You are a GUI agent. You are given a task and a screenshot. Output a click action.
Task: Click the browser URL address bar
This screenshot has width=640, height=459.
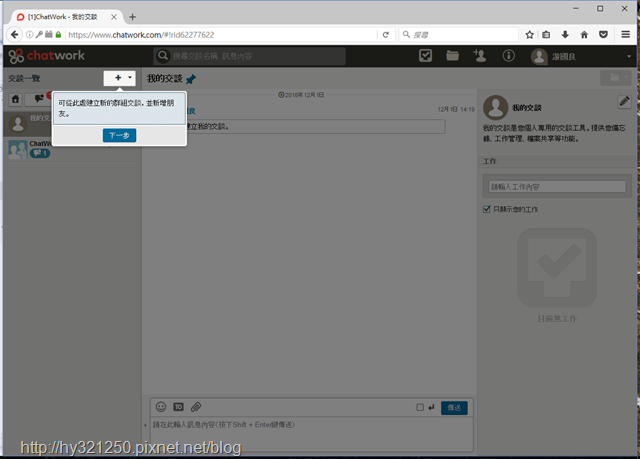222,35
